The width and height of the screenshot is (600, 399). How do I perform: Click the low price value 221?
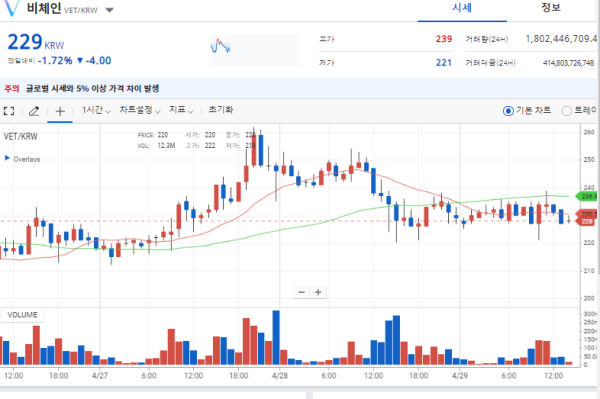pyautogui.click(x=443, y=63)
